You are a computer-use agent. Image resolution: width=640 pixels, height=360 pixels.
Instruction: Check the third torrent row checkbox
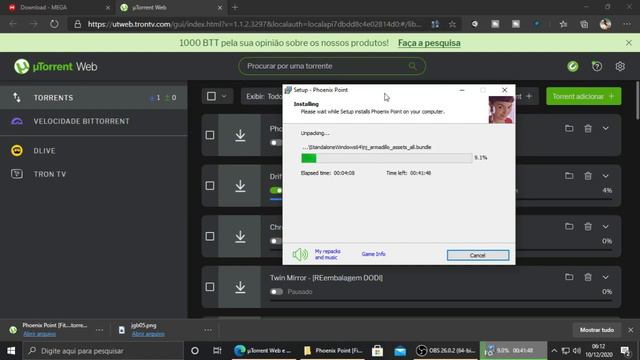pyautogui.click(x=210, y=236)
